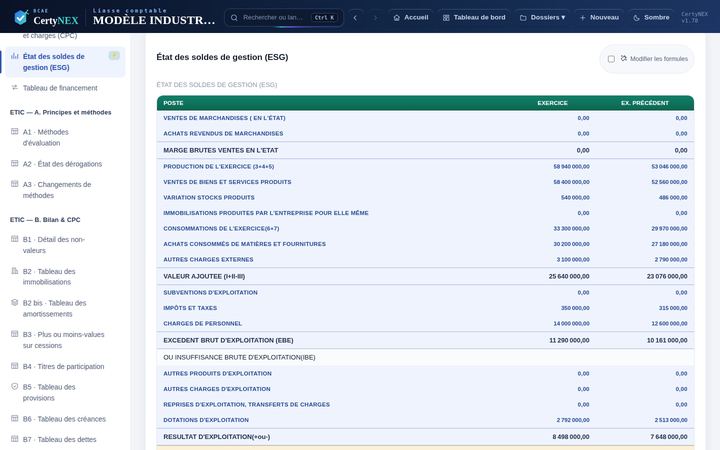Go back with the left arrow
720x450 pixels.
point(355,17)
